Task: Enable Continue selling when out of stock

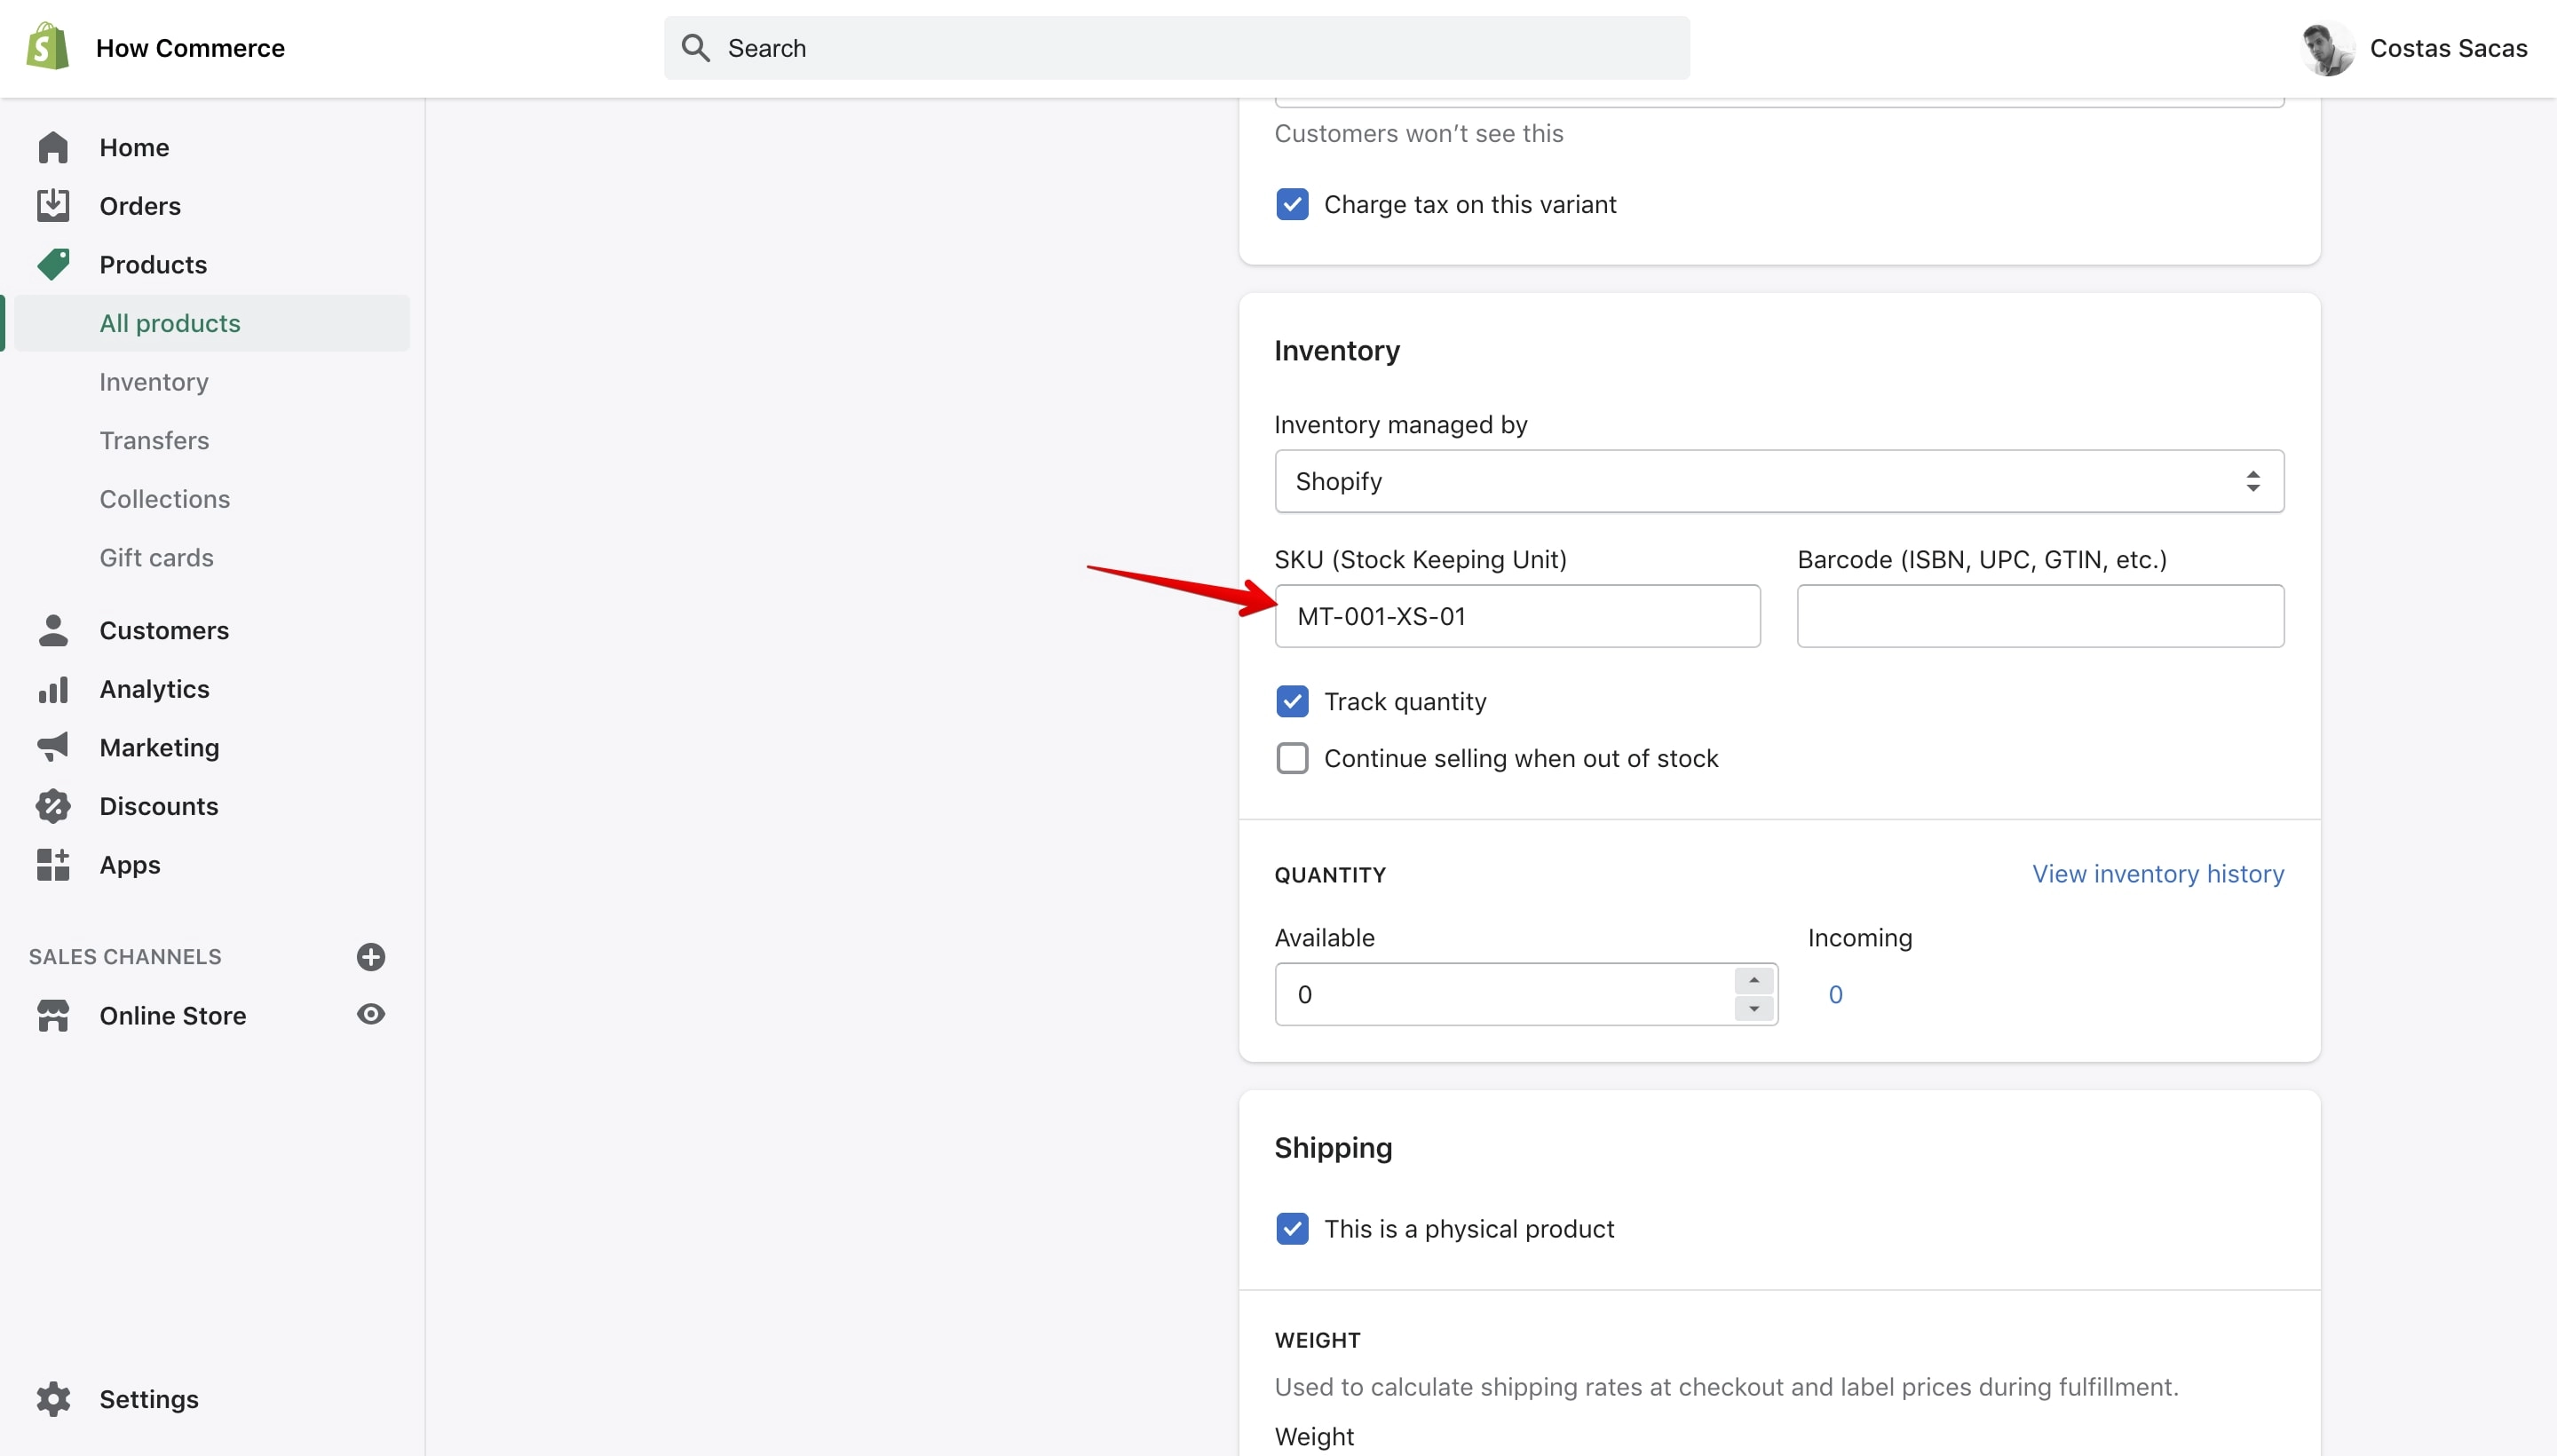Action: pos(1292,758)
